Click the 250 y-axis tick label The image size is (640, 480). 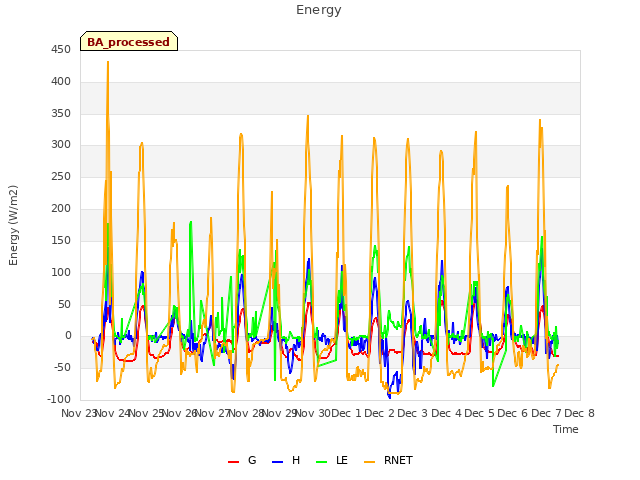[61, 177]
